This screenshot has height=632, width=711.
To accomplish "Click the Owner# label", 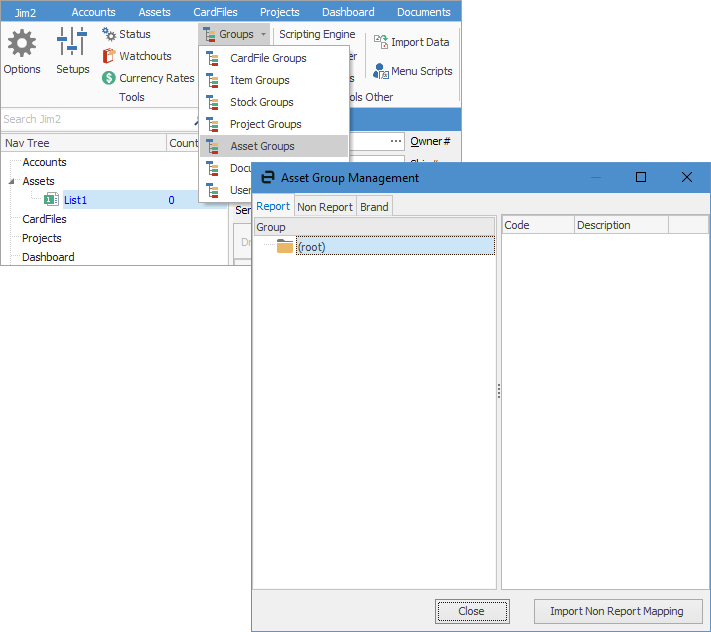I will click(430, 141).
